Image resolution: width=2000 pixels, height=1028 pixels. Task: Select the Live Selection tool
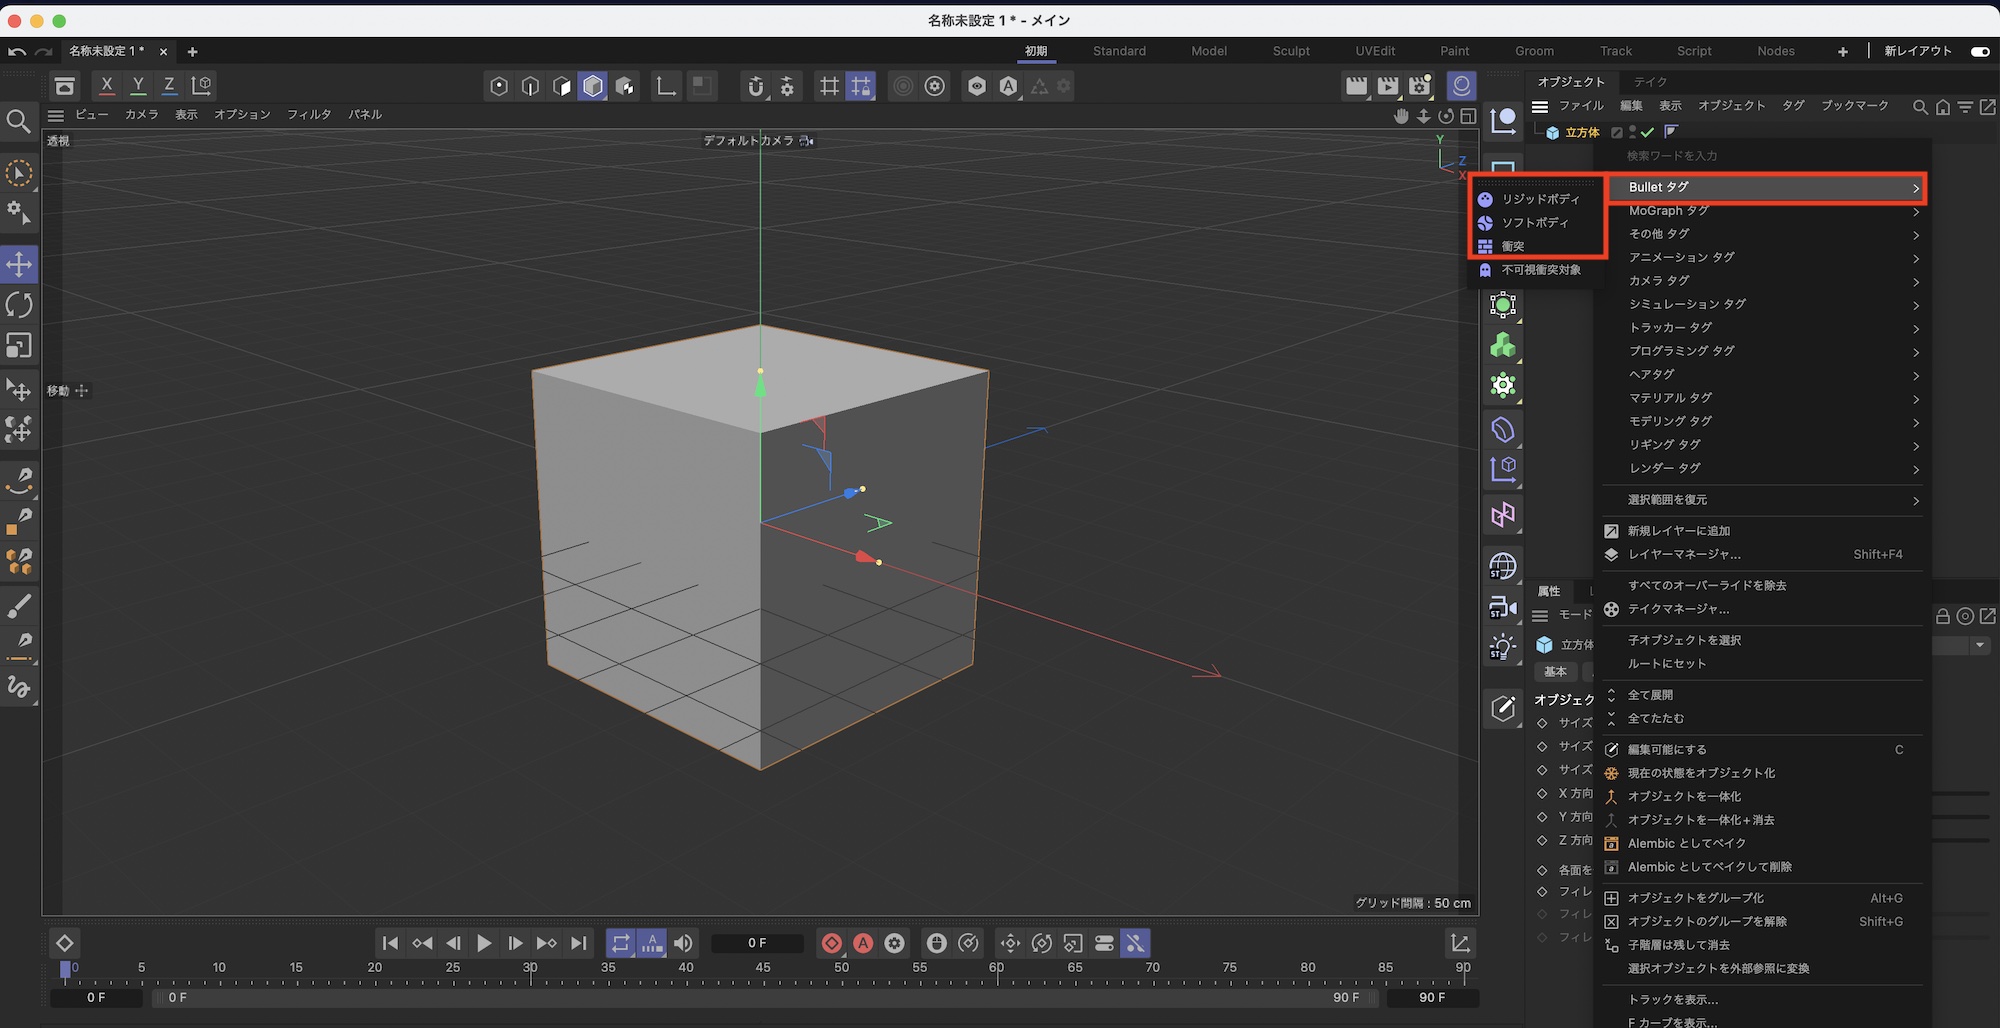tap(18, 172)
